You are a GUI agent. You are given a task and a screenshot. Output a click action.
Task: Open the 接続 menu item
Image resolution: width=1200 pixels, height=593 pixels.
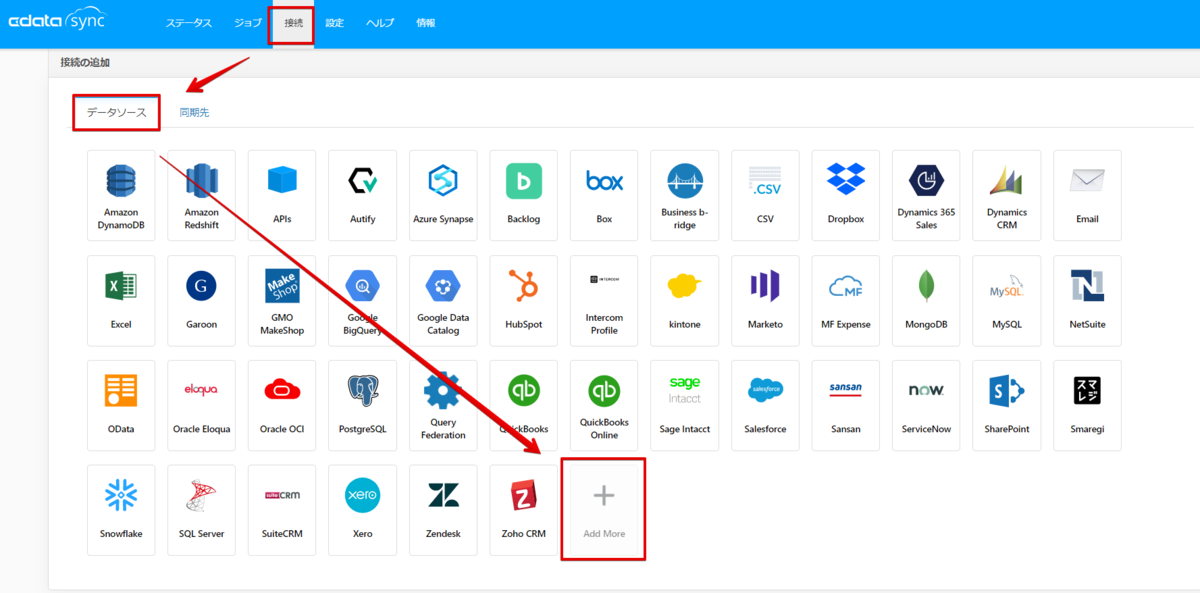[x=293, y=23]
